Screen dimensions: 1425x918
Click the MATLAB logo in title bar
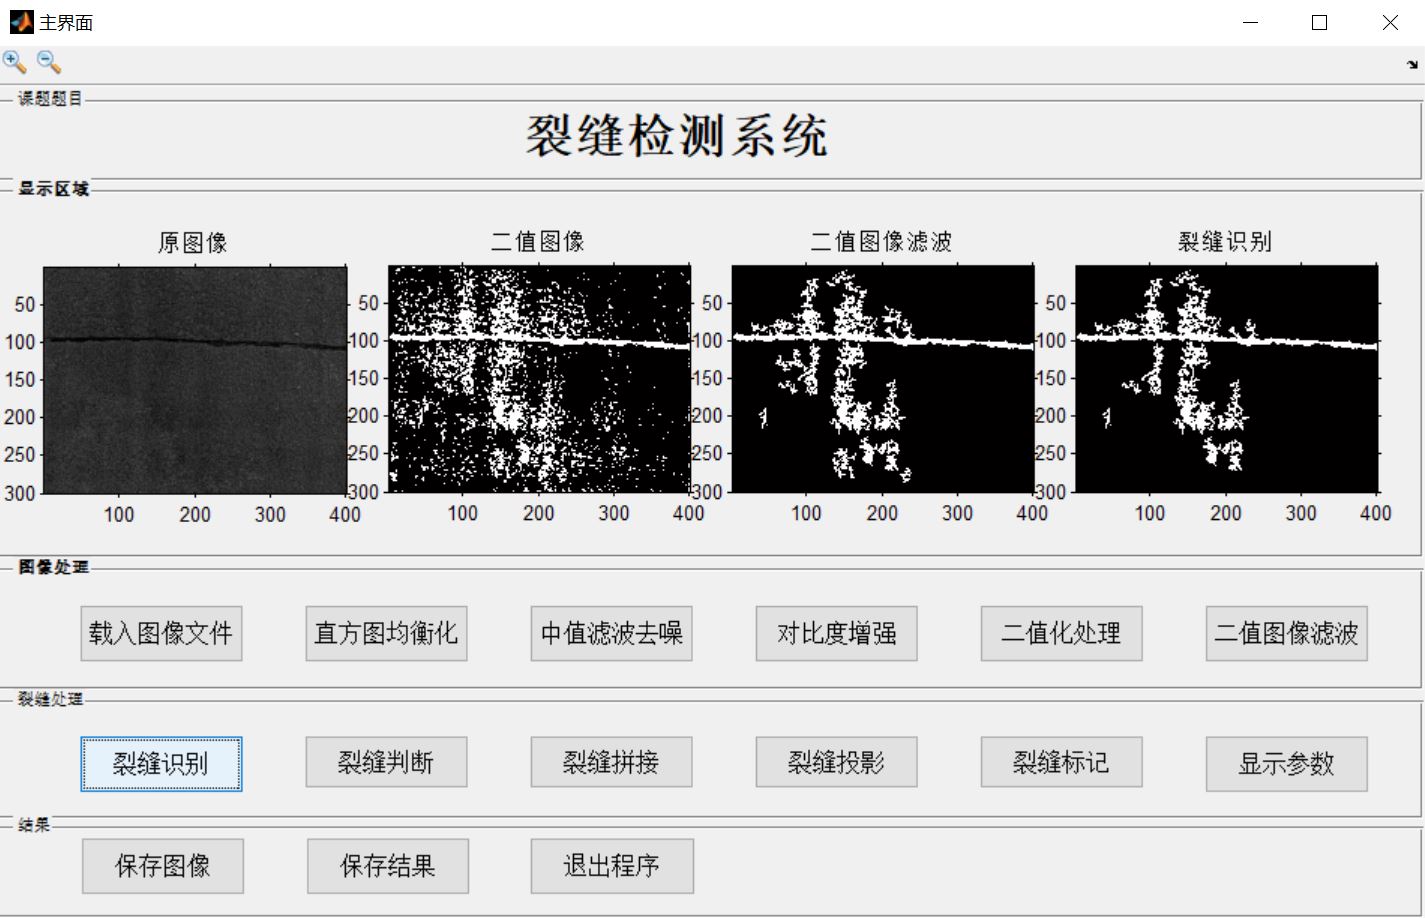pos(21,22)
